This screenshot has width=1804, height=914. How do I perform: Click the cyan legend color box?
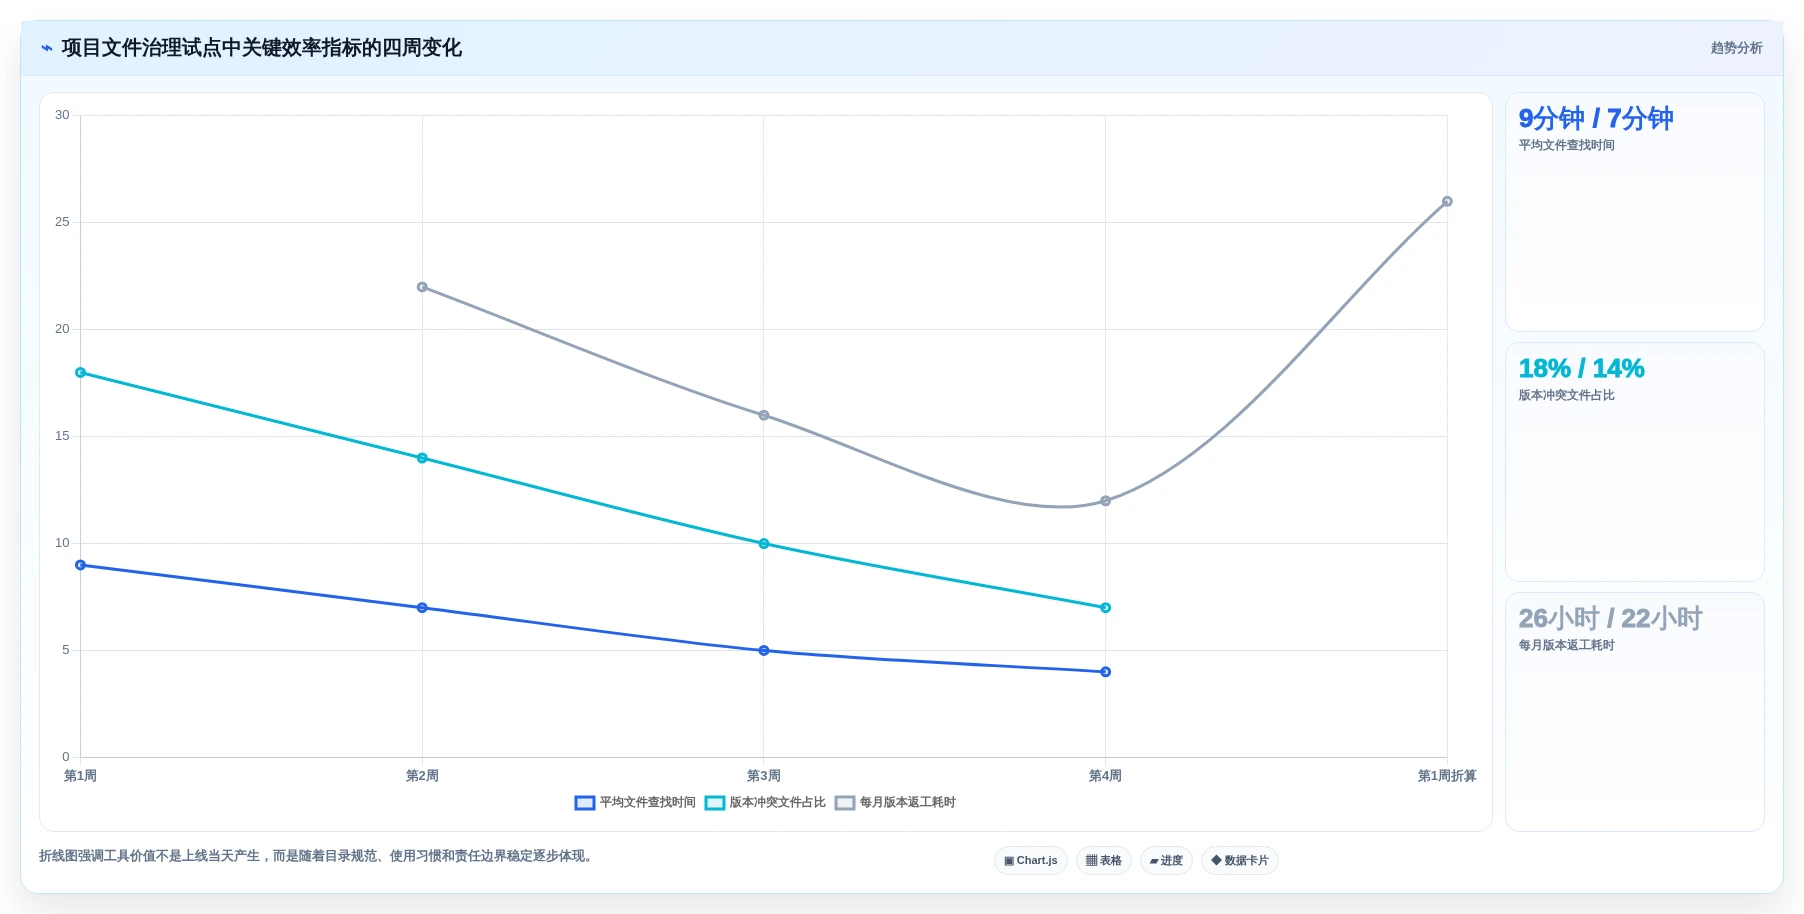click(715, 803)
